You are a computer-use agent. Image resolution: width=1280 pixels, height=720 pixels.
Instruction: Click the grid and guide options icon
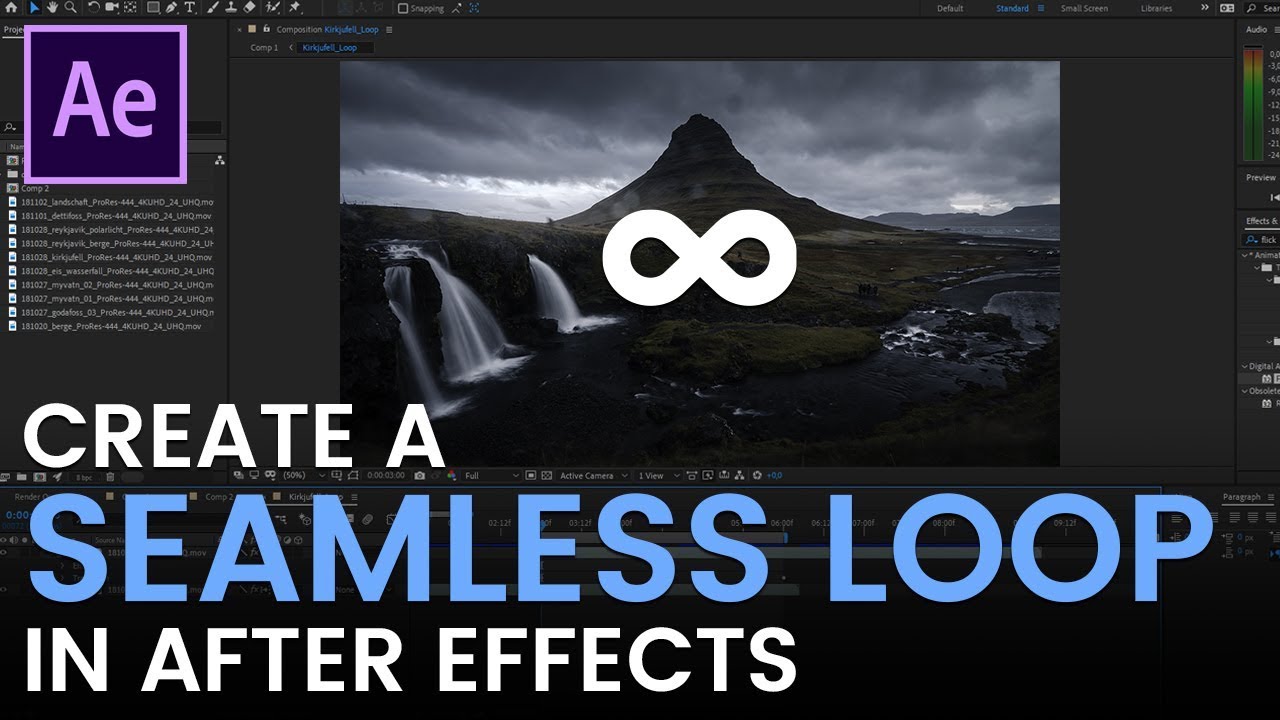pos(336,476)
